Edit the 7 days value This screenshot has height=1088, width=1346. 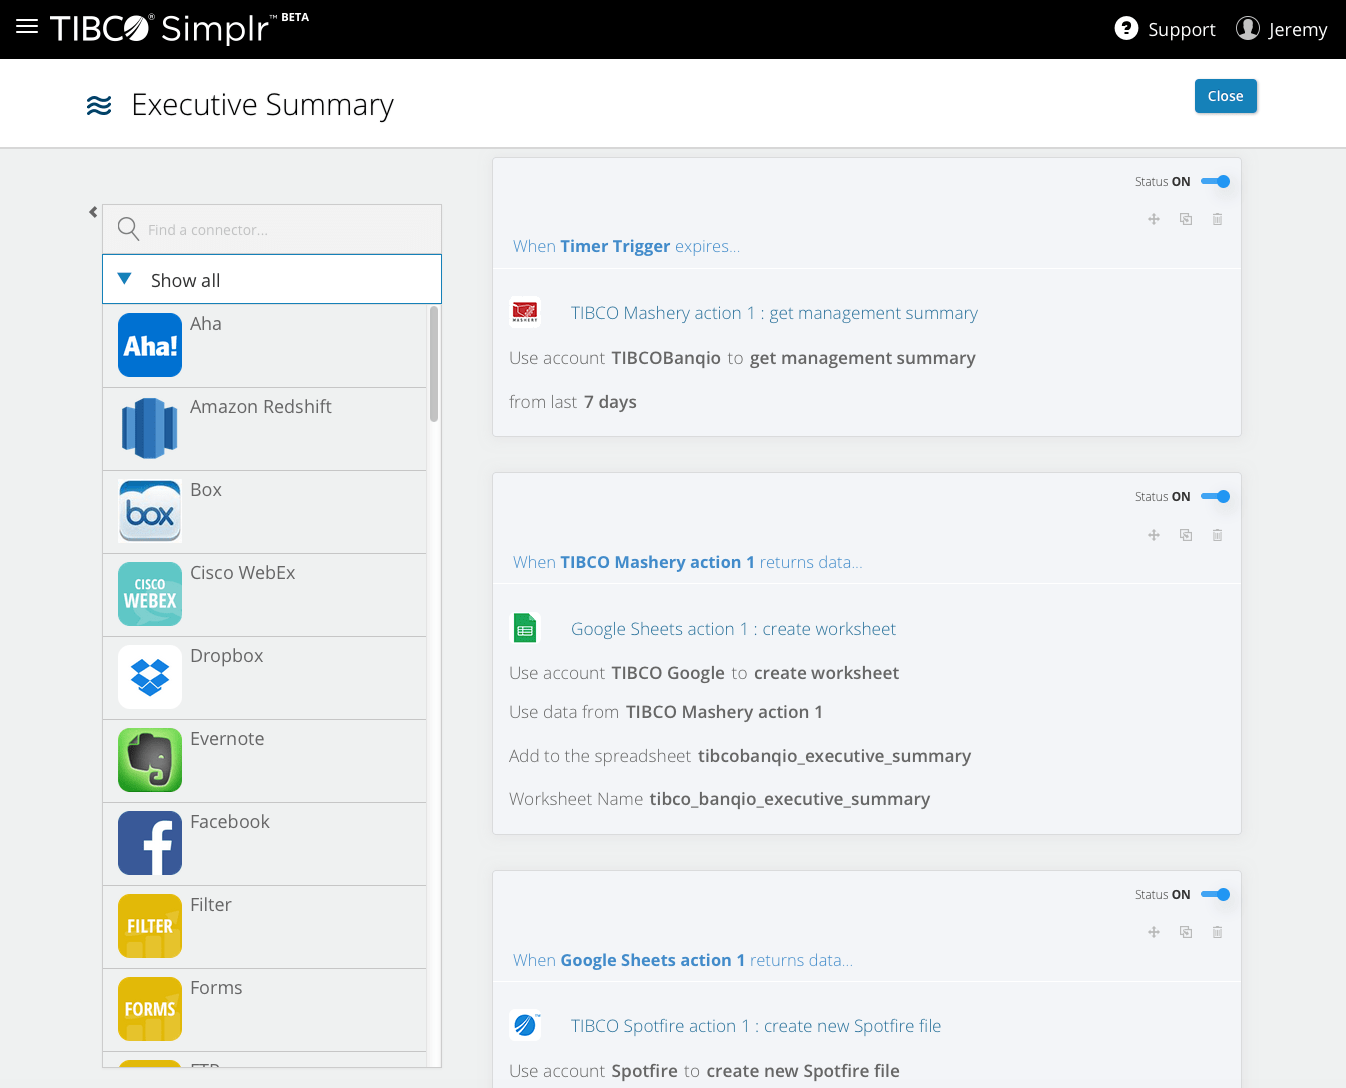point(610,402)
